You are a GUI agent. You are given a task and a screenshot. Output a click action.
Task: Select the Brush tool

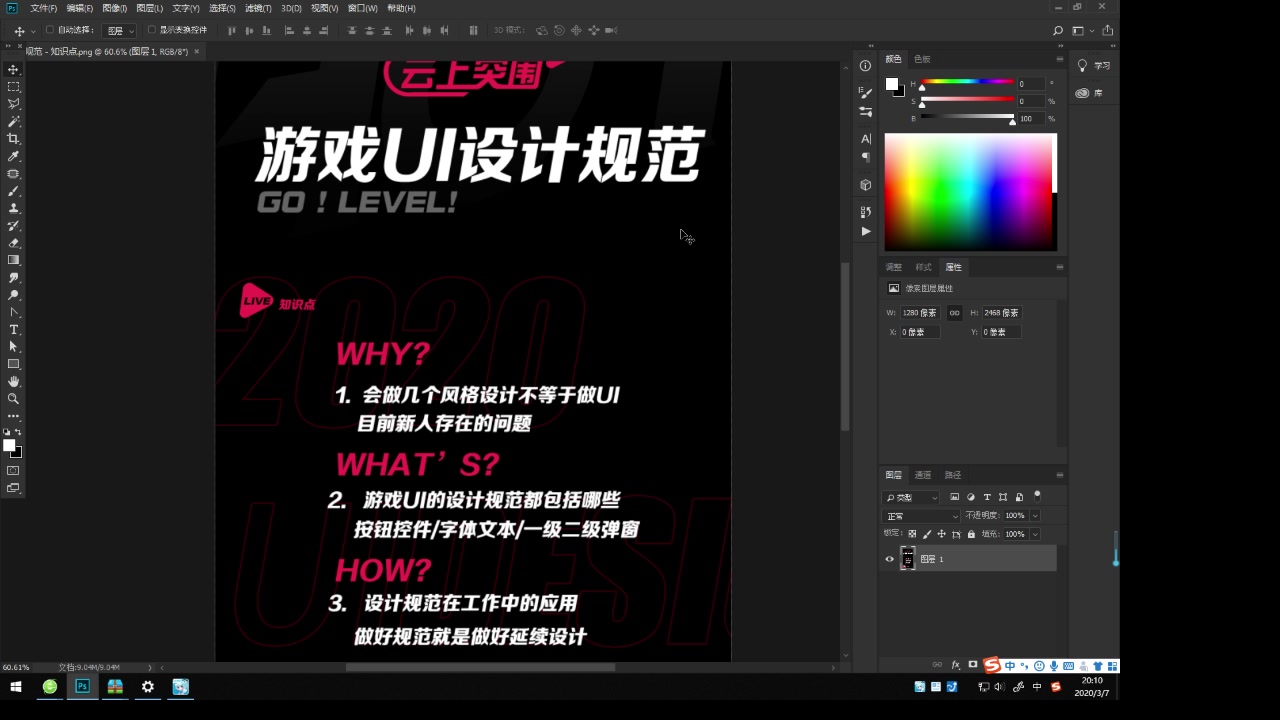point(13,190)
